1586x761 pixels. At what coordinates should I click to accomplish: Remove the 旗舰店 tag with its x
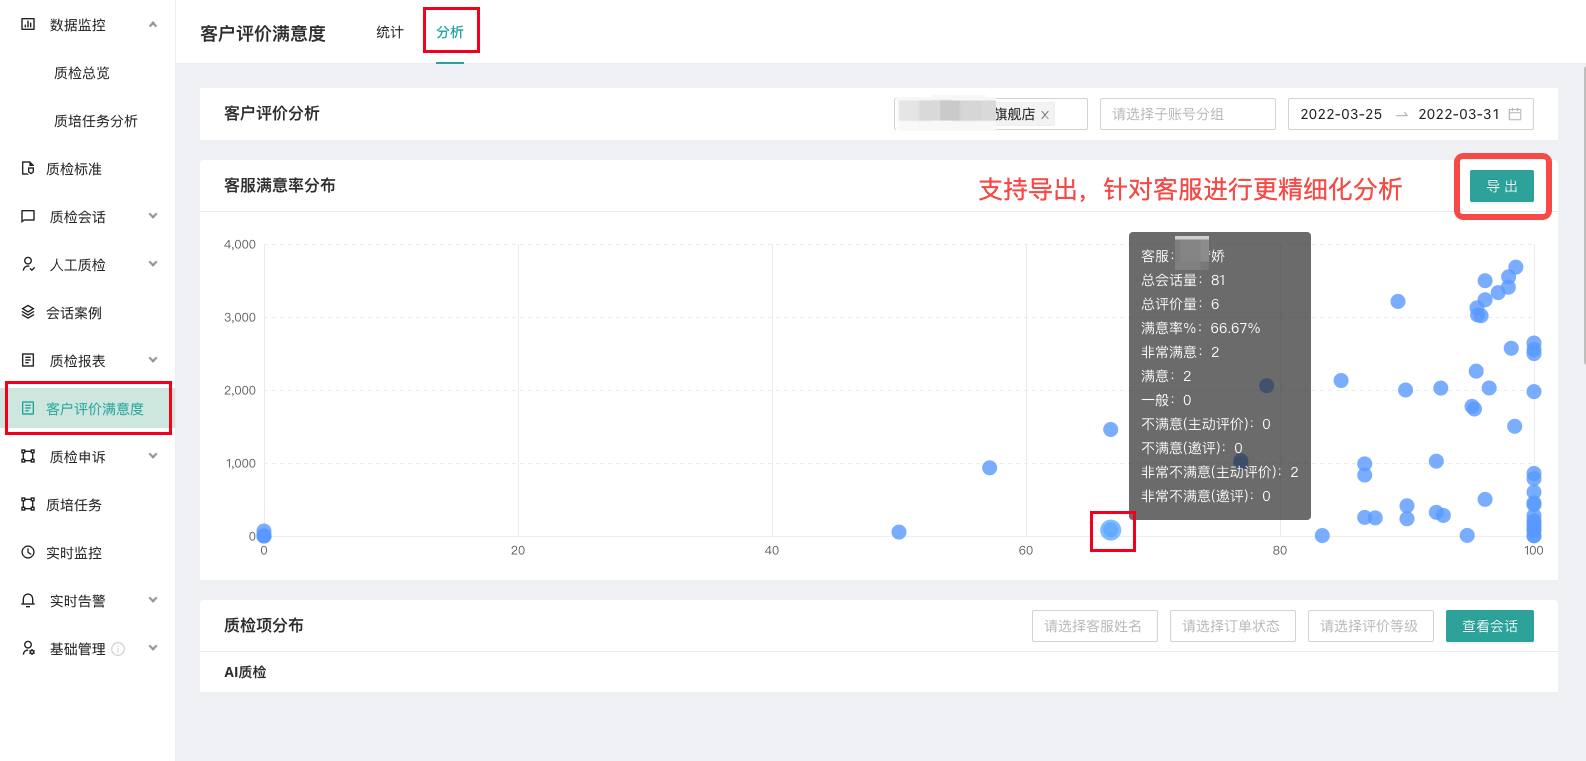(x=1045, y=115)
